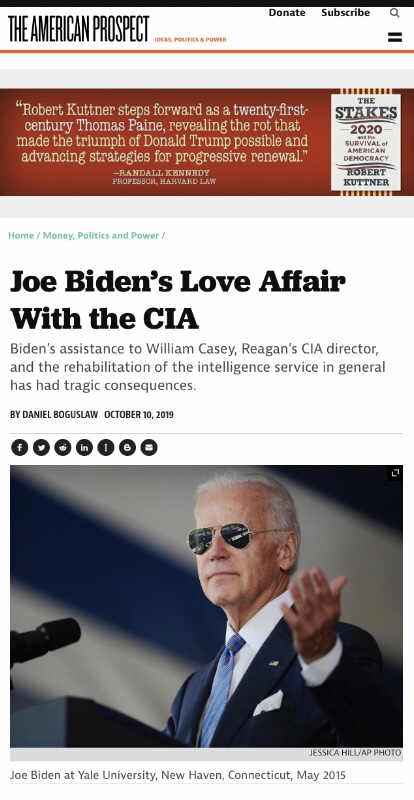Click the Donate link
The image size is (414, 800).
(x=287, y=13)
